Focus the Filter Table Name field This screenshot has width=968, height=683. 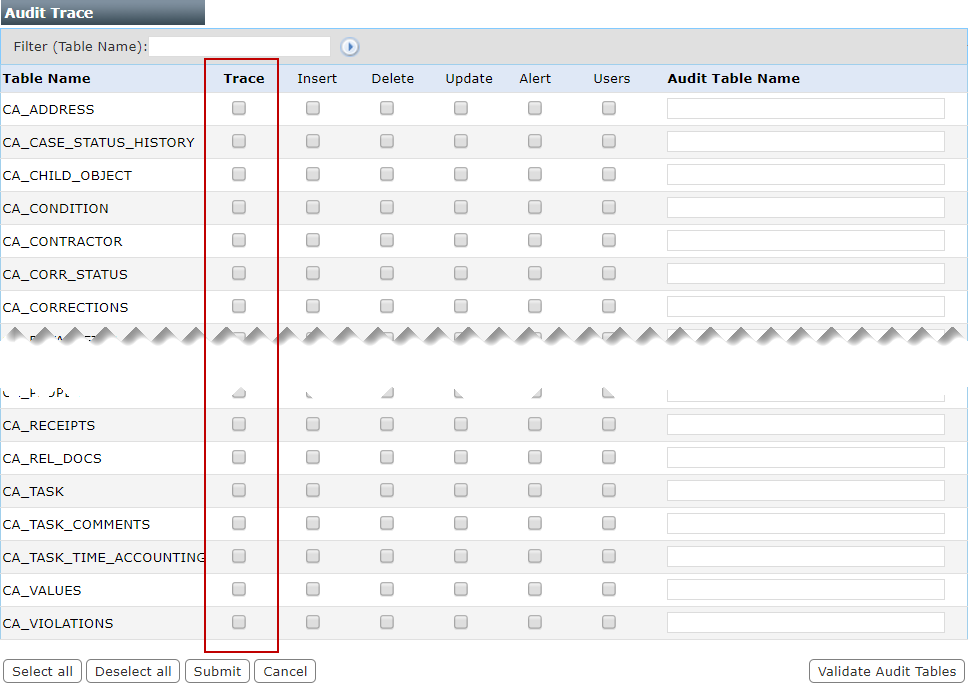(240, 47)
